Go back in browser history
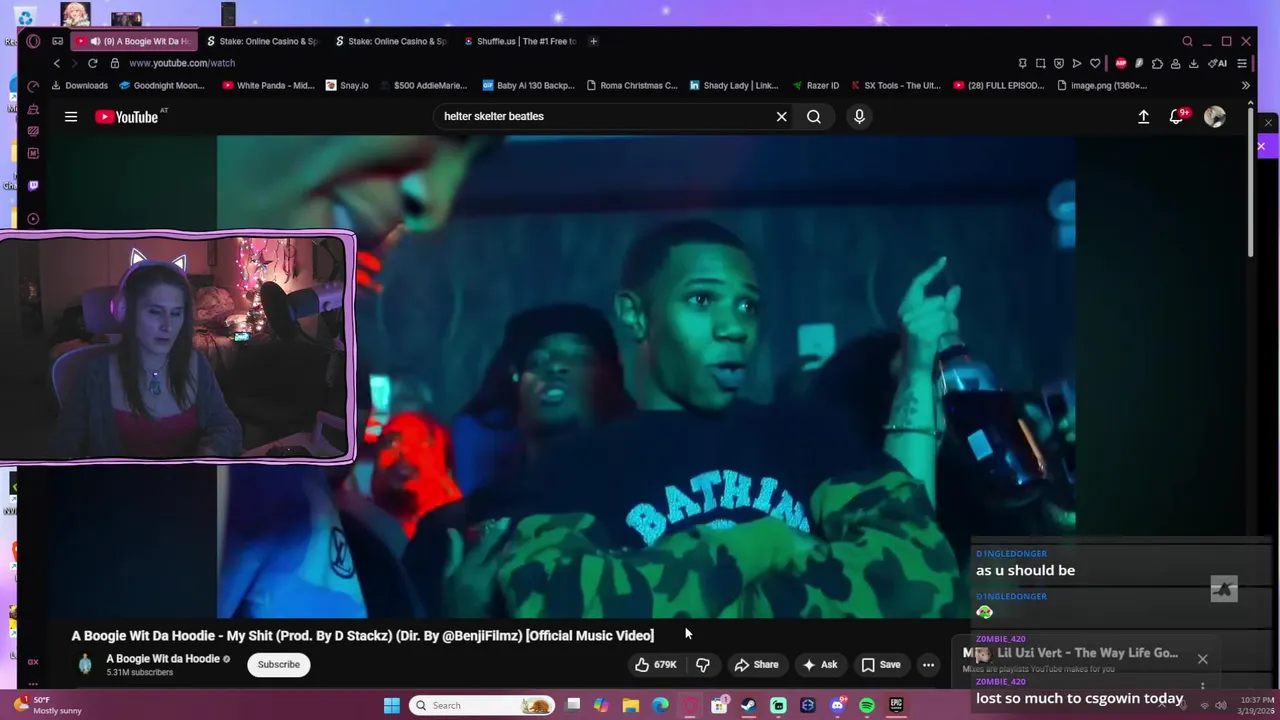 tap(57, 63)
